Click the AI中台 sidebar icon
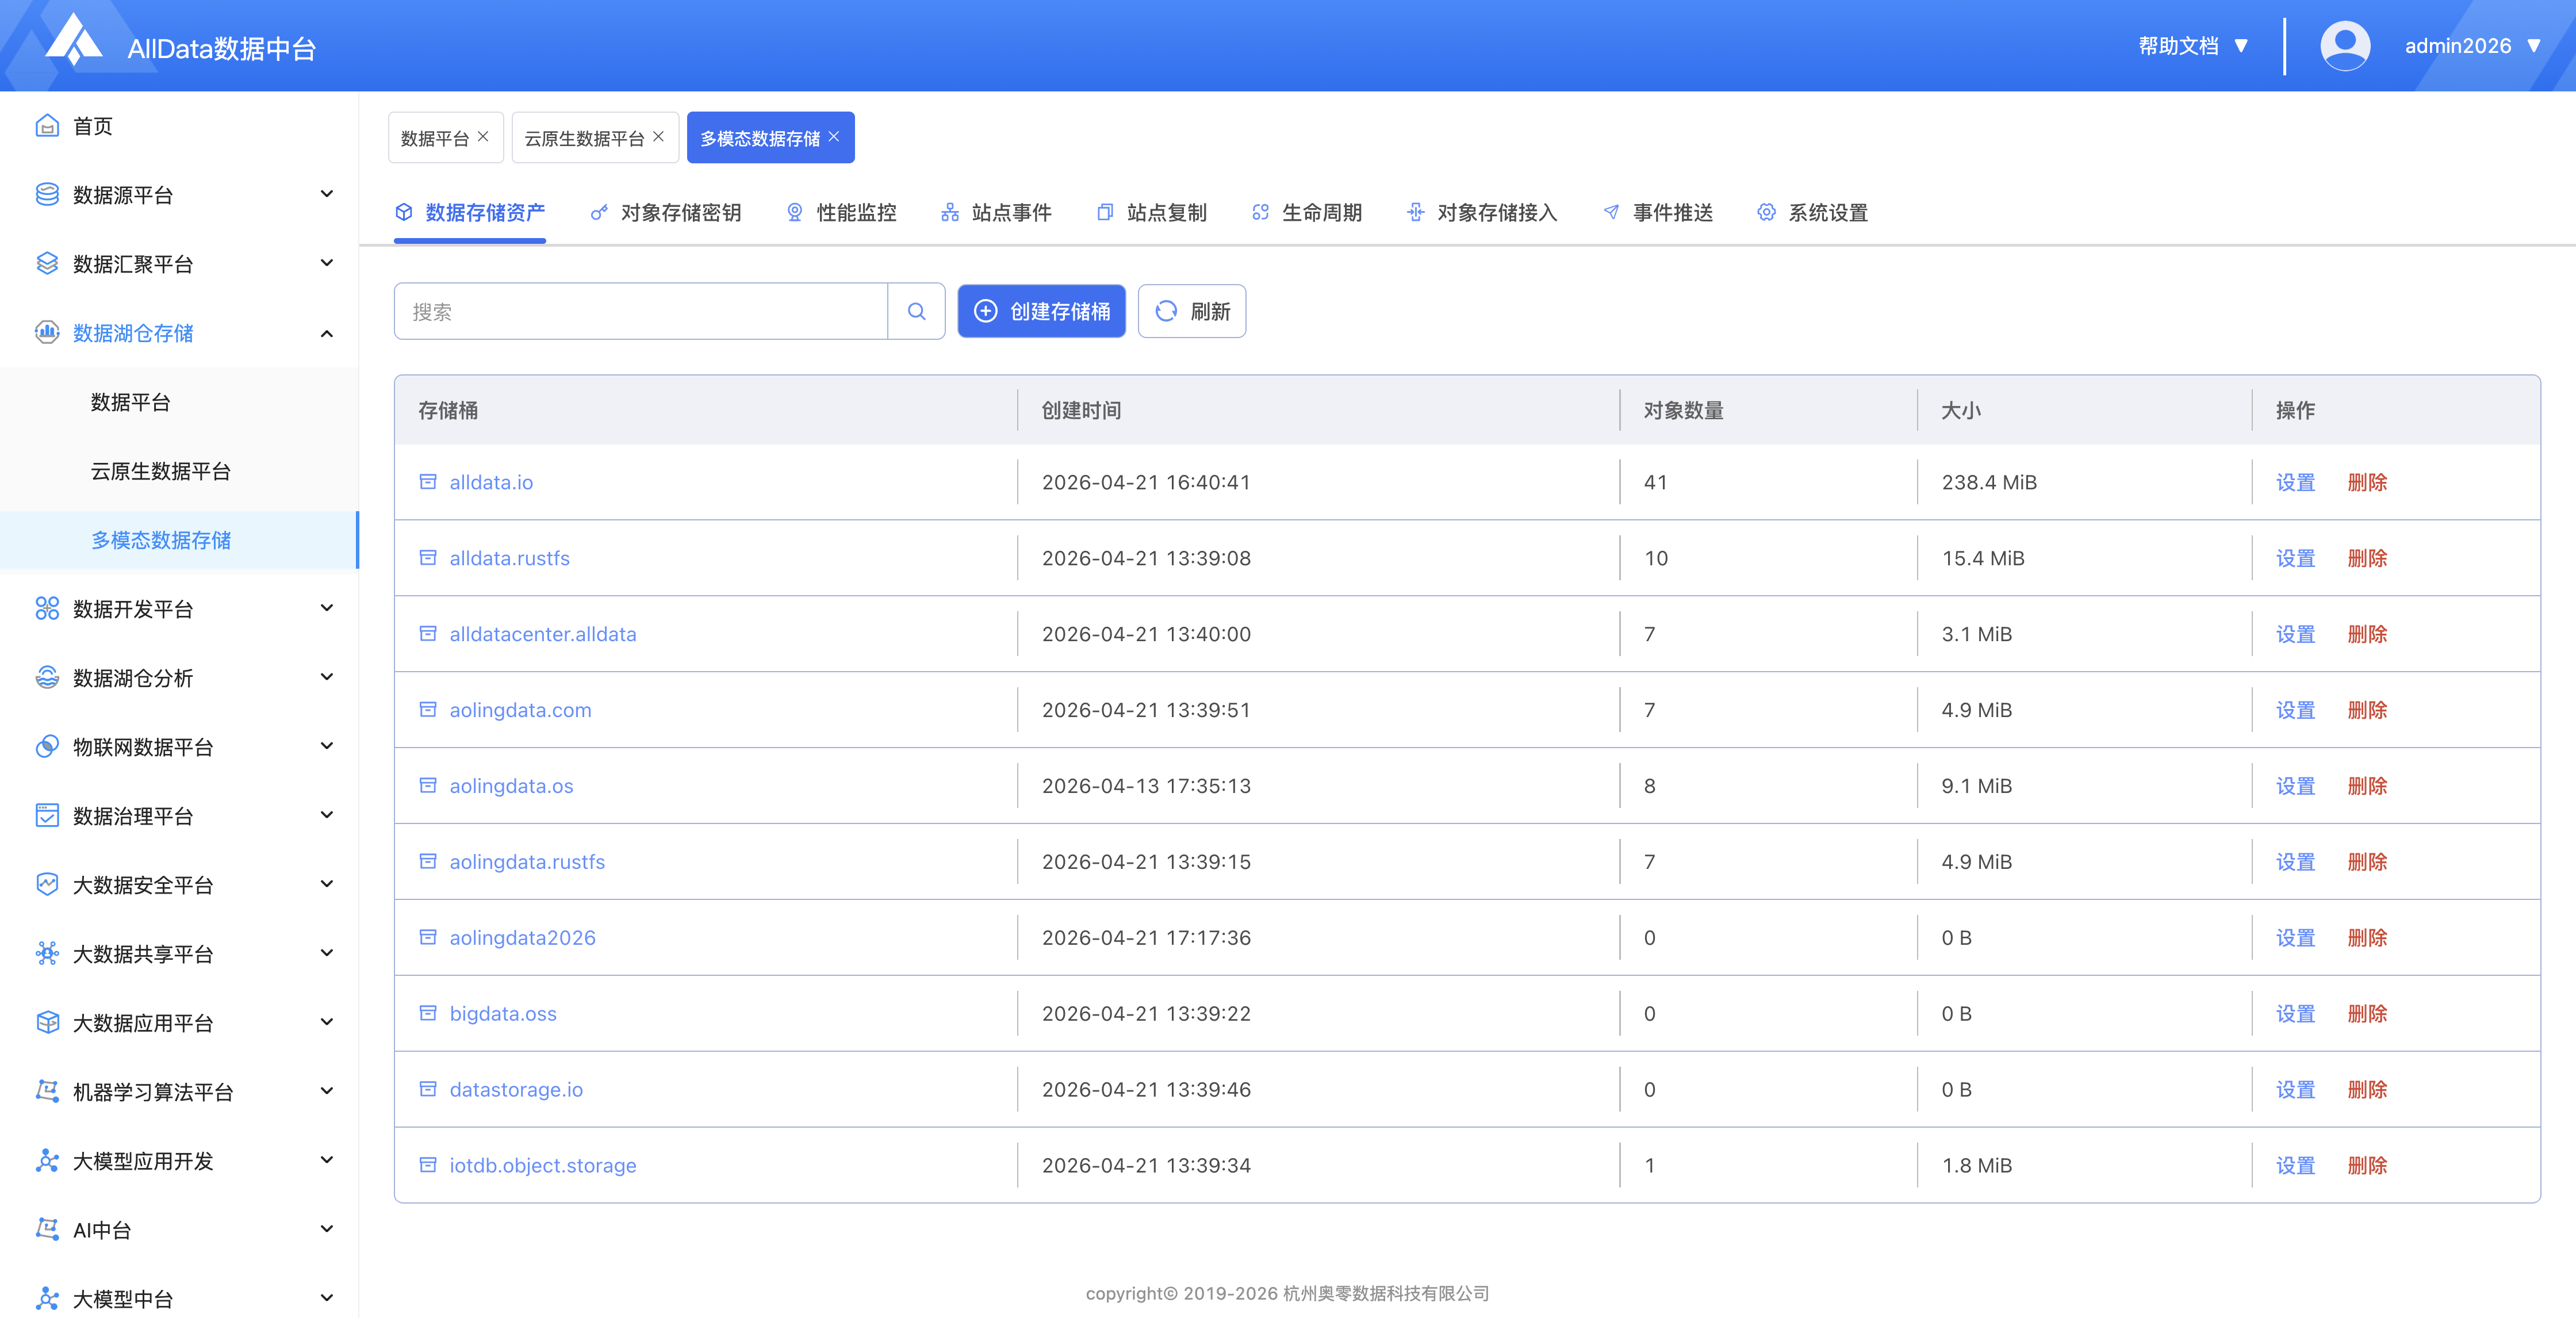 pyautogui.click(x=47, y=1229)
